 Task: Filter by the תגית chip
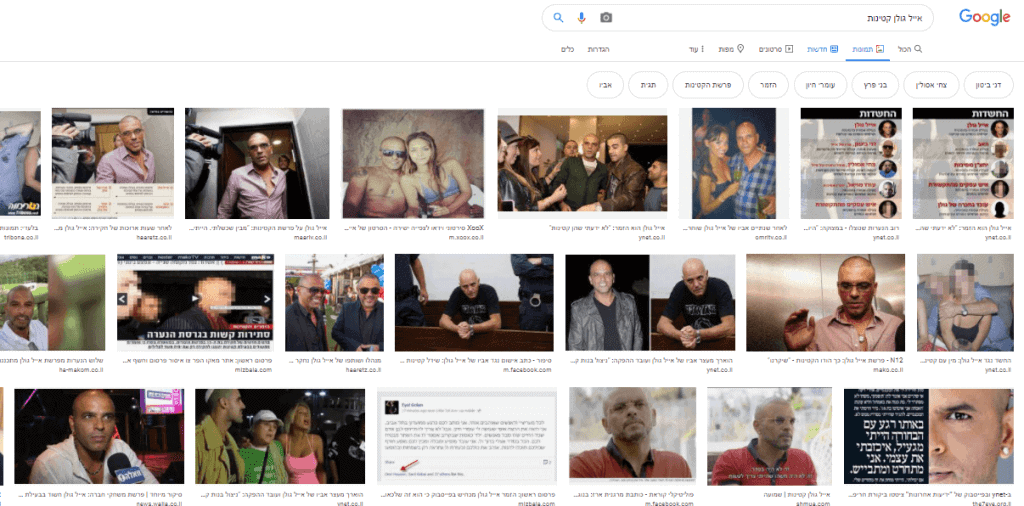(648, 85)
